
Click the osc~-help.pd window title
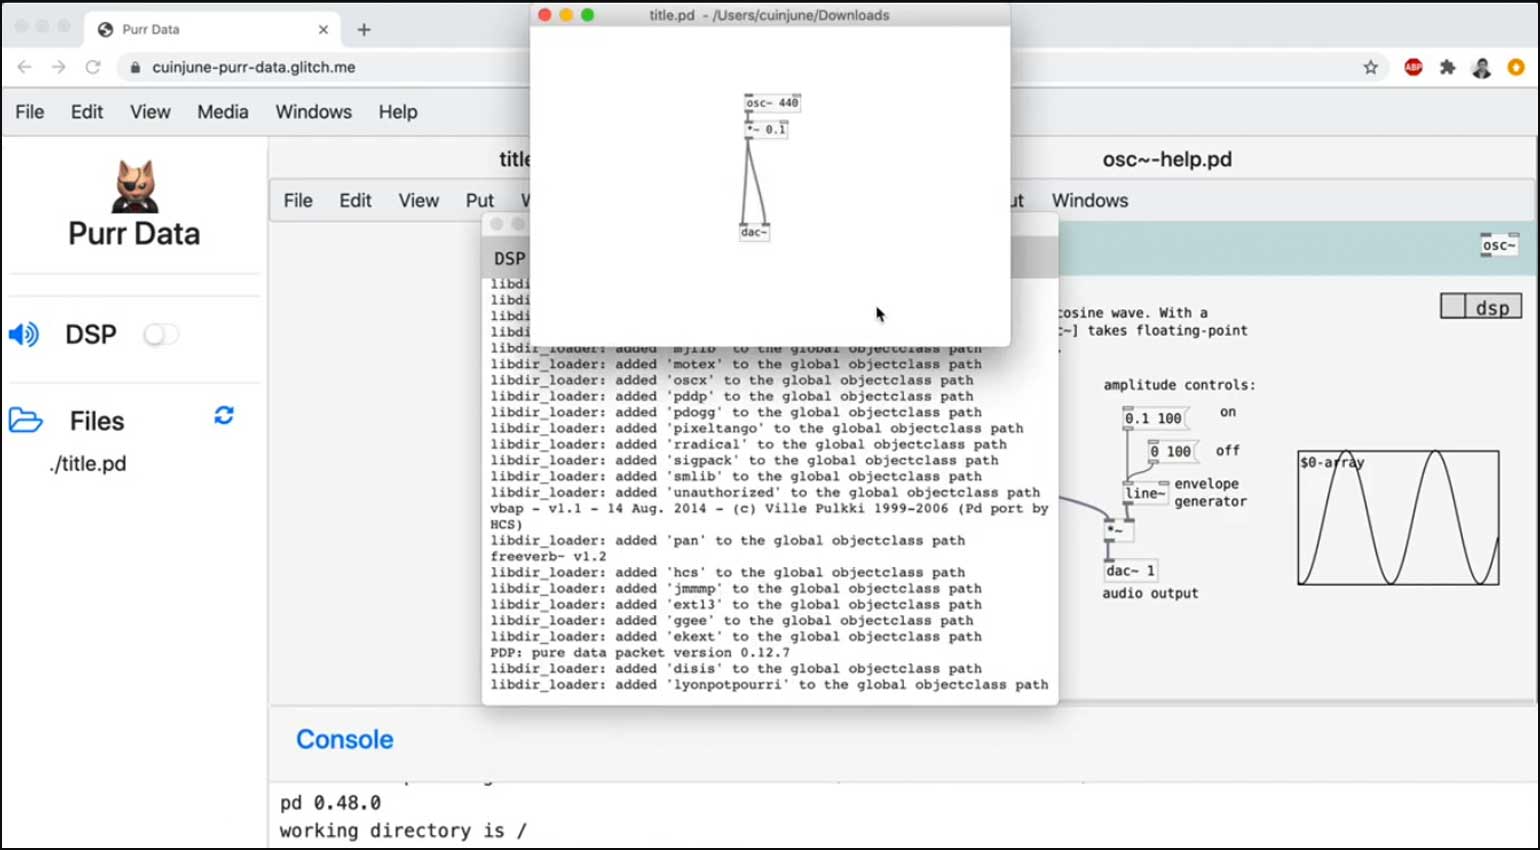click(x=1167, y=159)
